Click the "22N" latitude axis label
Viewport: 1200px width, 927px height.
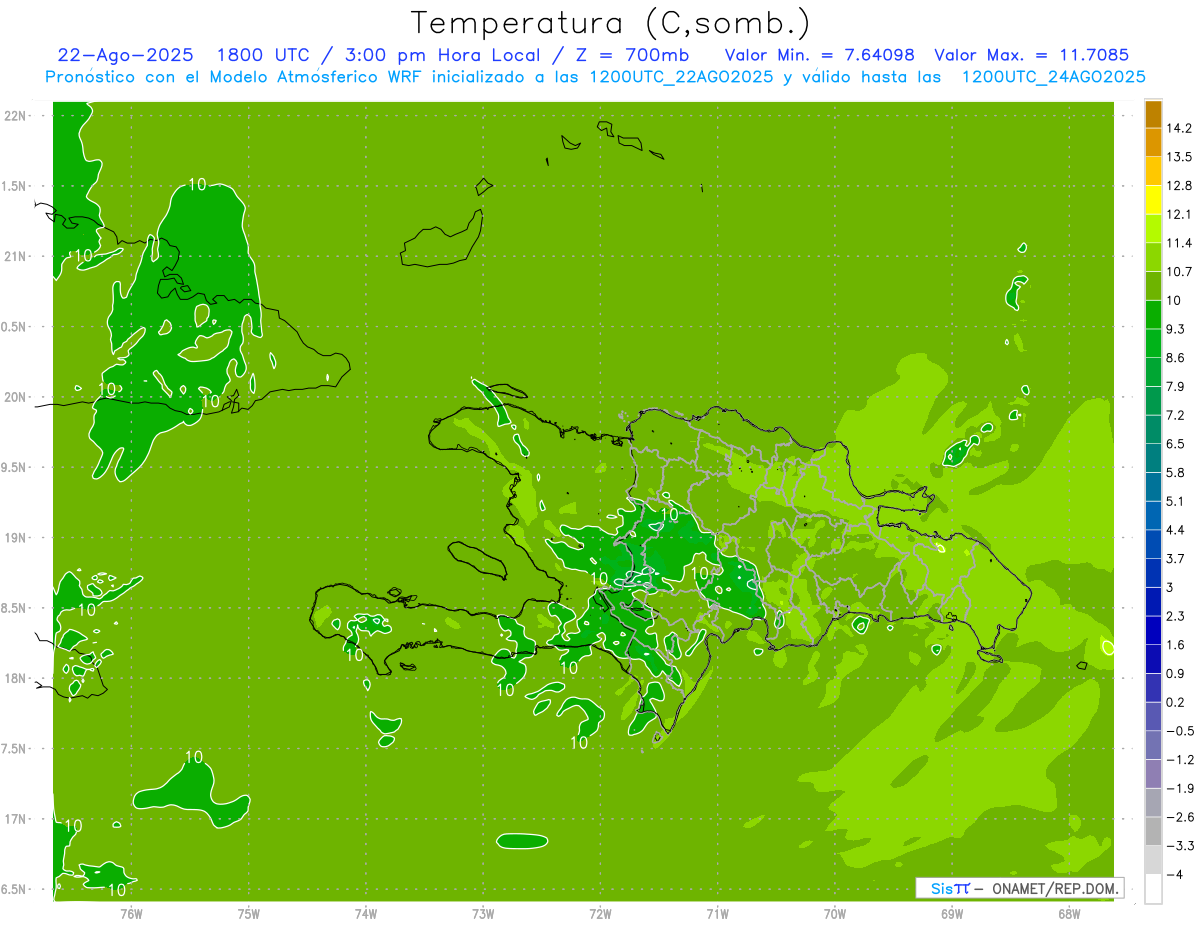[x=15, y=116]
